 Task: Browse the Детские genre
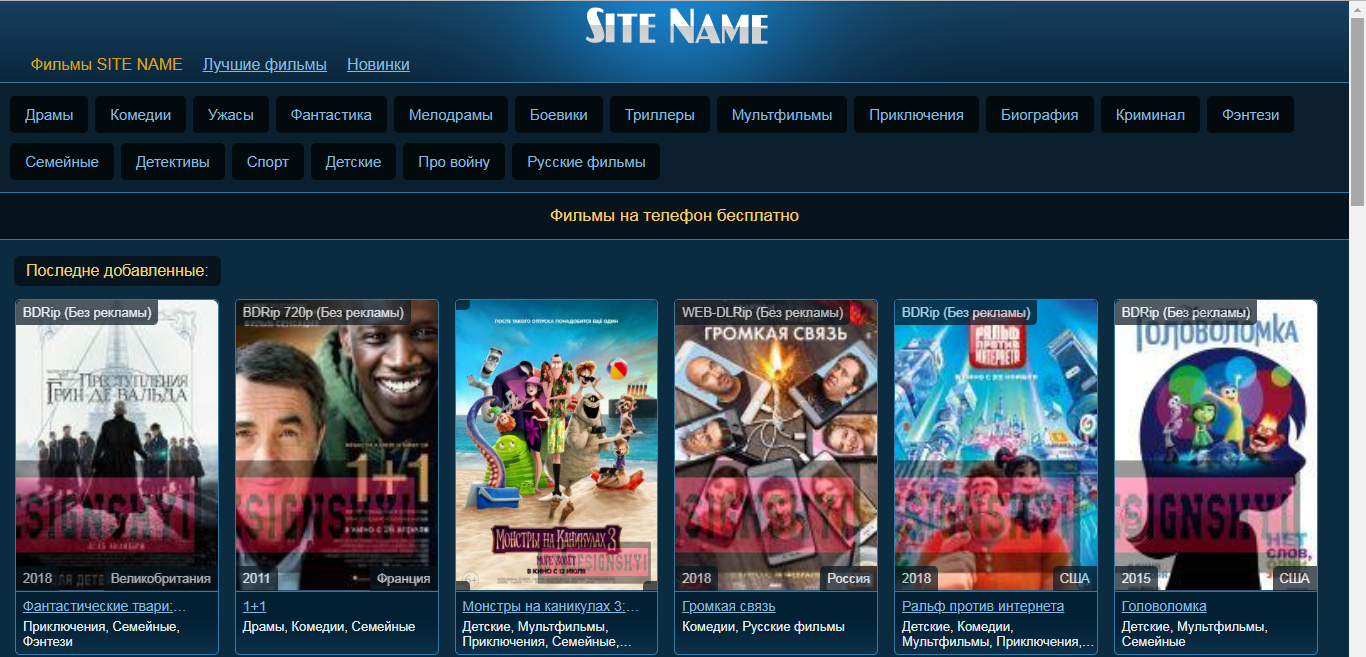[x=353, y=162]
